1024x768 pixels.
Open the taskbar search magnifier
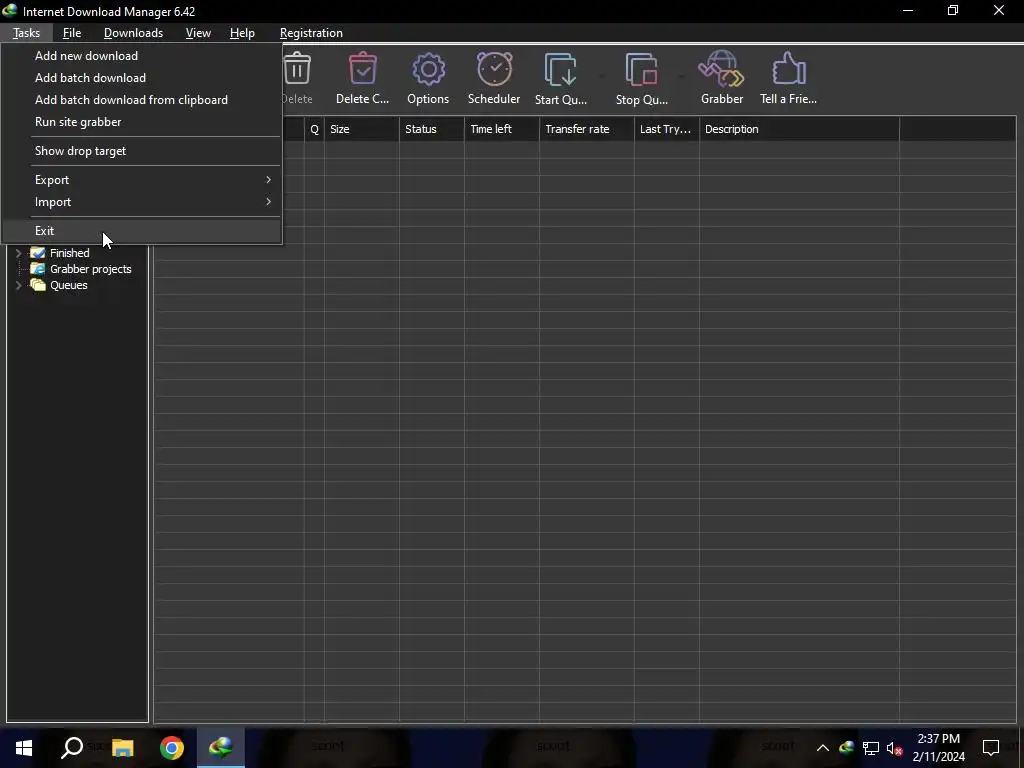pos(72,748)
